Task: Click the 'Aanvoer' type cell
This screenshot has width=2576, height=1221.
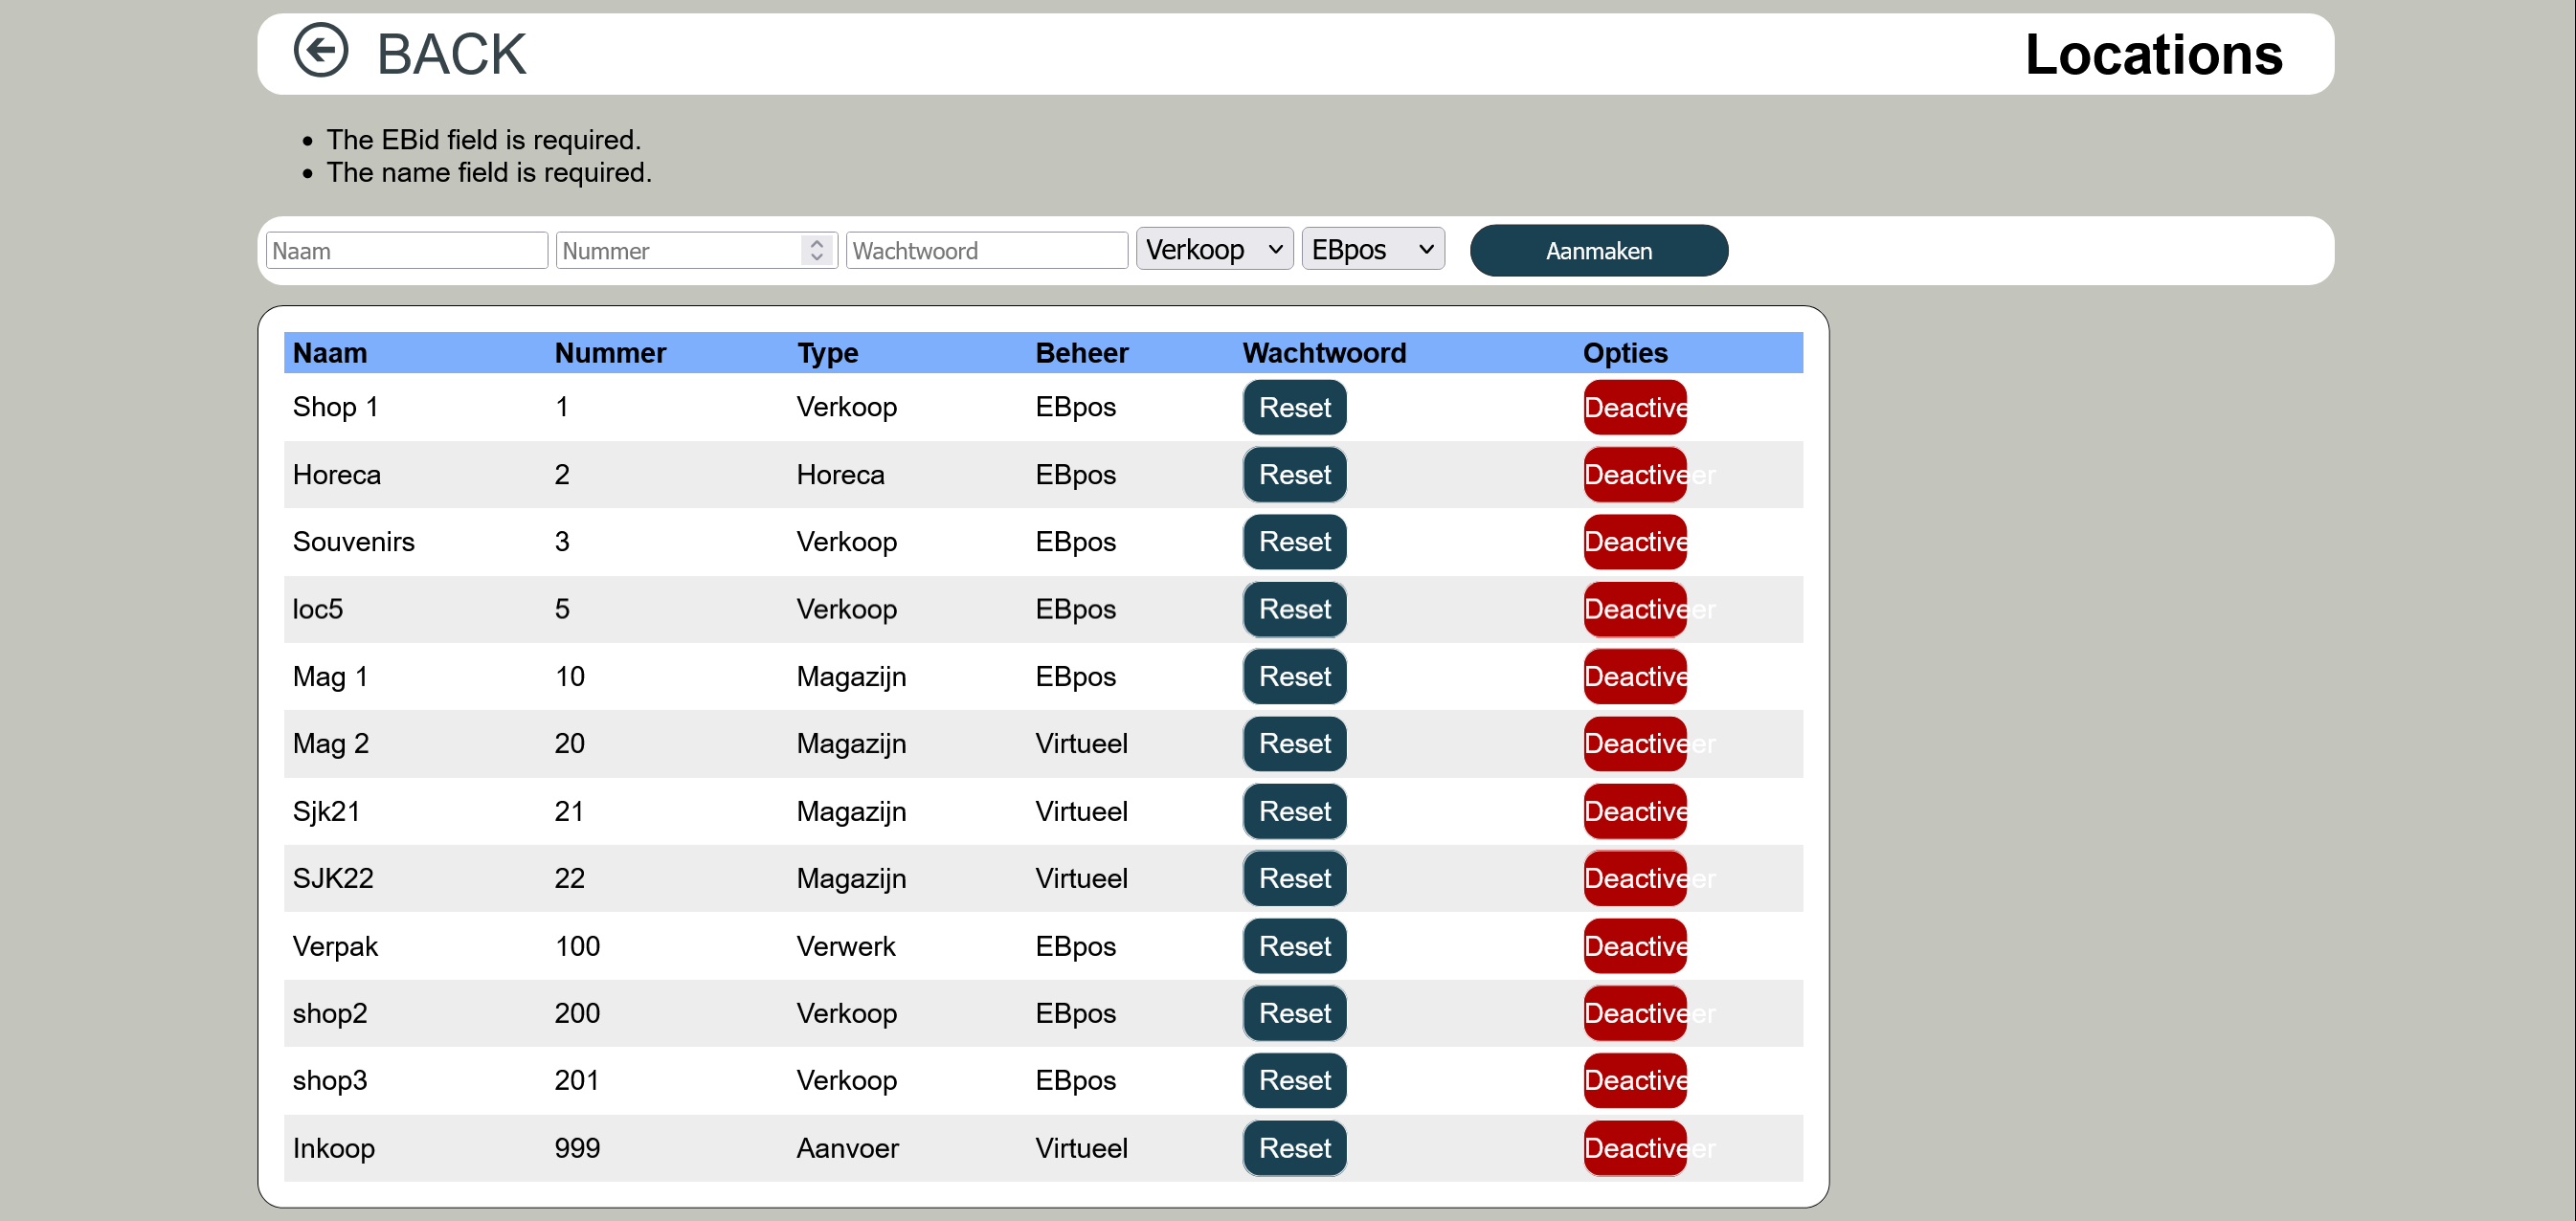Action: coord(847,1149)
